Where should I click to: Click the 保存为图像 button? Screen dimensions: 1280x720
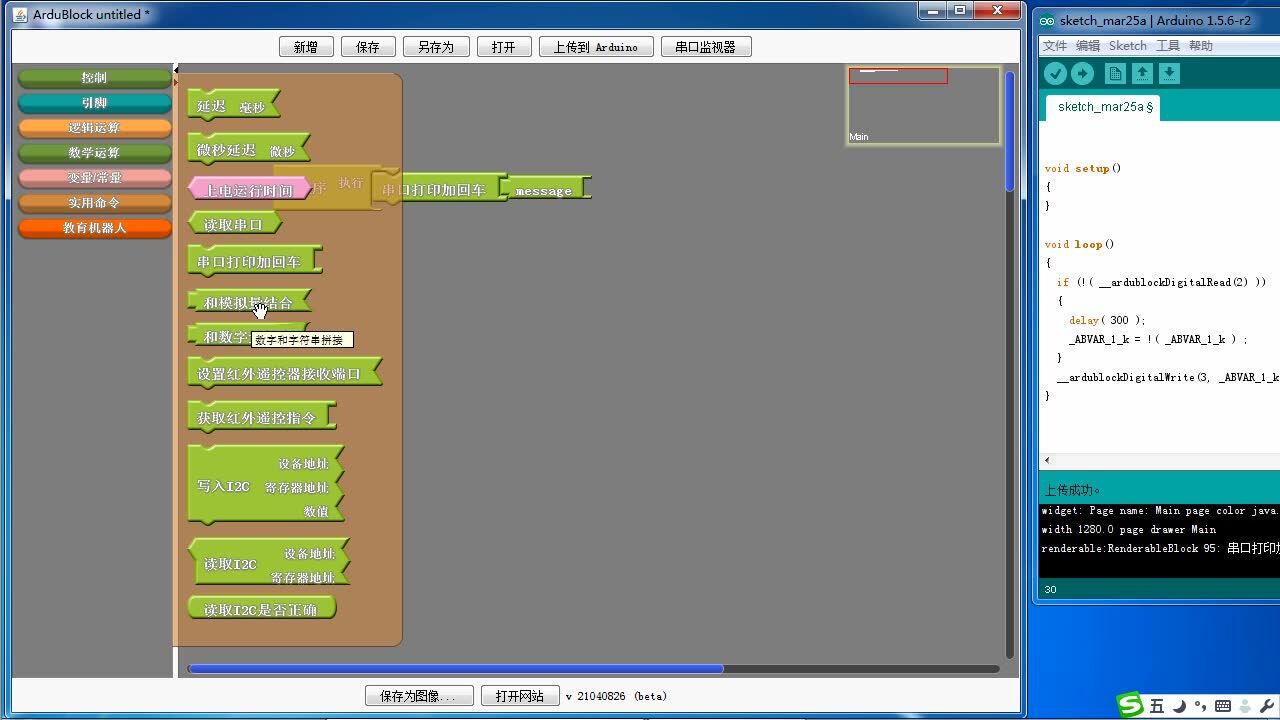click(419, 696)
